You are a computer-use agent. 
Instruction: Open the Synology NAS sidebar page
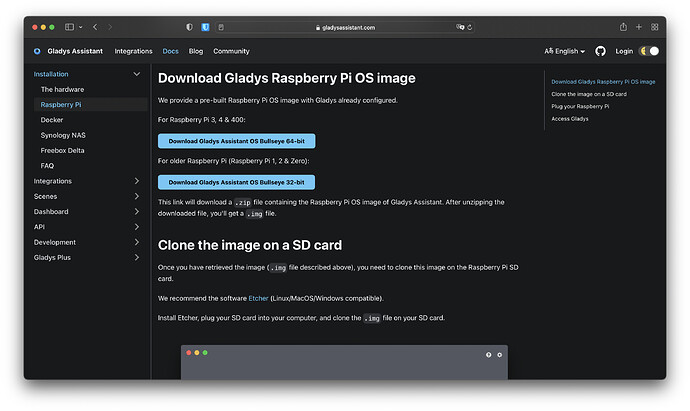tap(63, 135)
